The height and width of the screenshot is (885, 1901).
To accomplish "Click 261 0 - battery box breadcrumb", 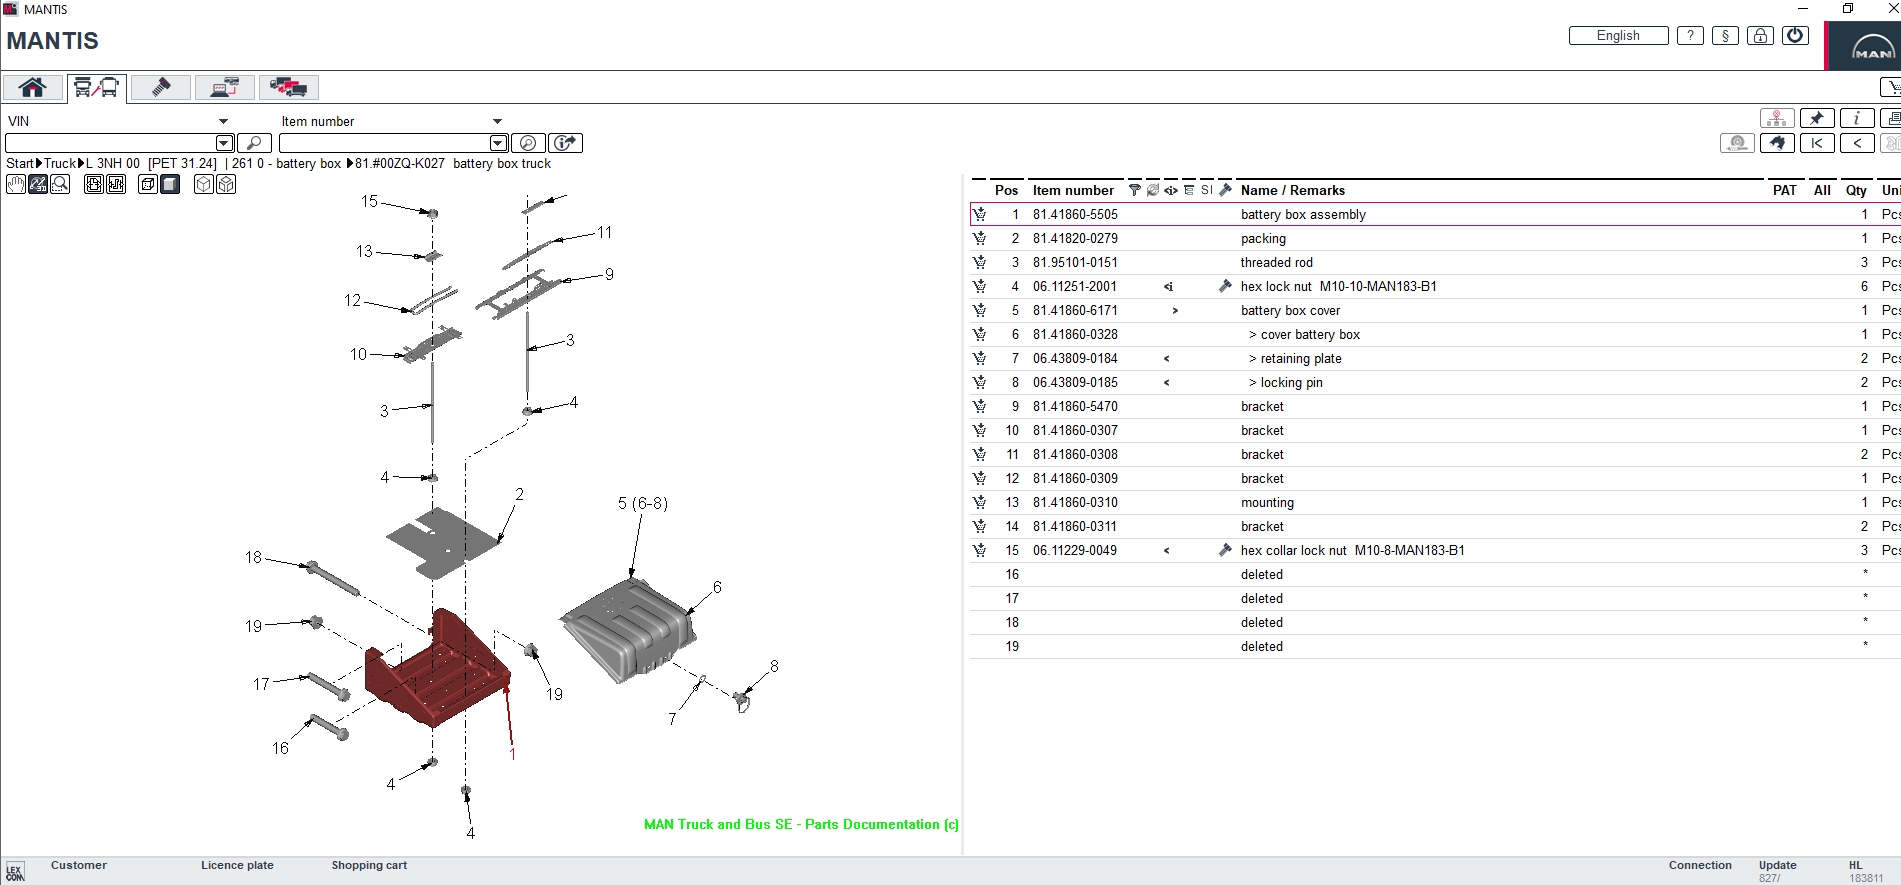I will [286, 163].
